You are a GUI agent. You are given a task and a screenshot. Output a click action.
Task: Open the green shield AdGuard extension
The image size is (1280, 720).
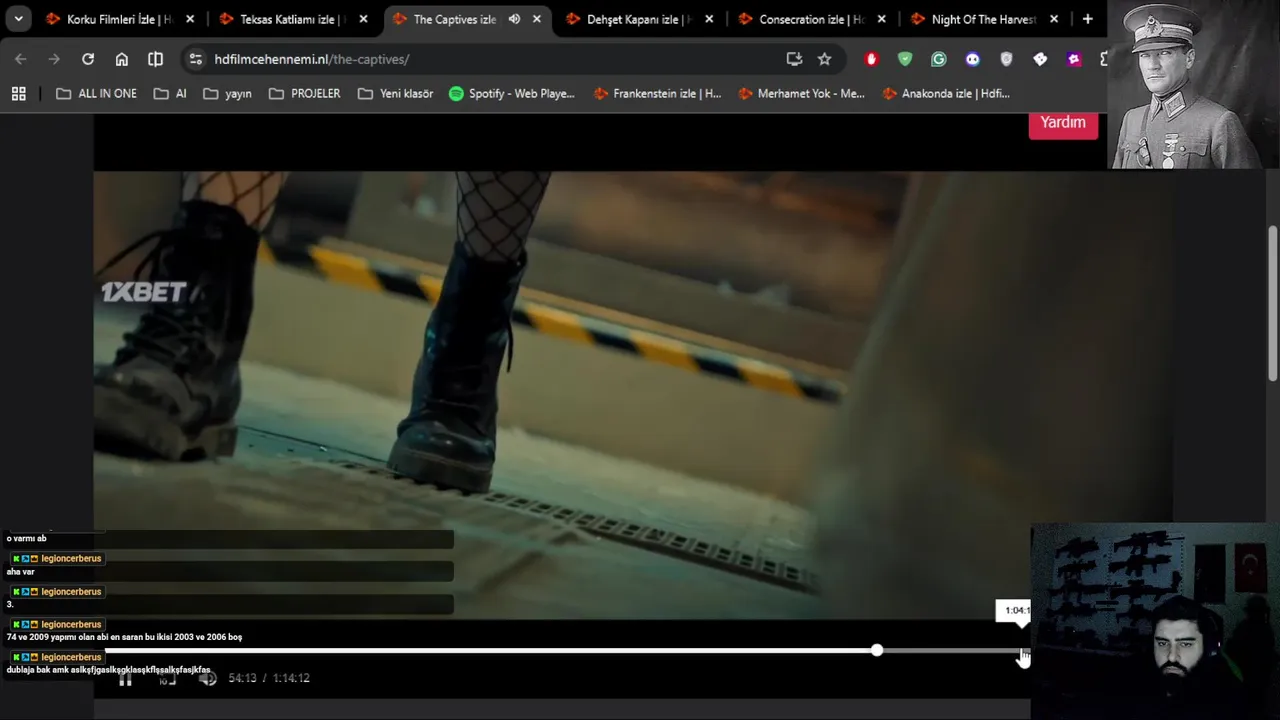click(905, 59)
